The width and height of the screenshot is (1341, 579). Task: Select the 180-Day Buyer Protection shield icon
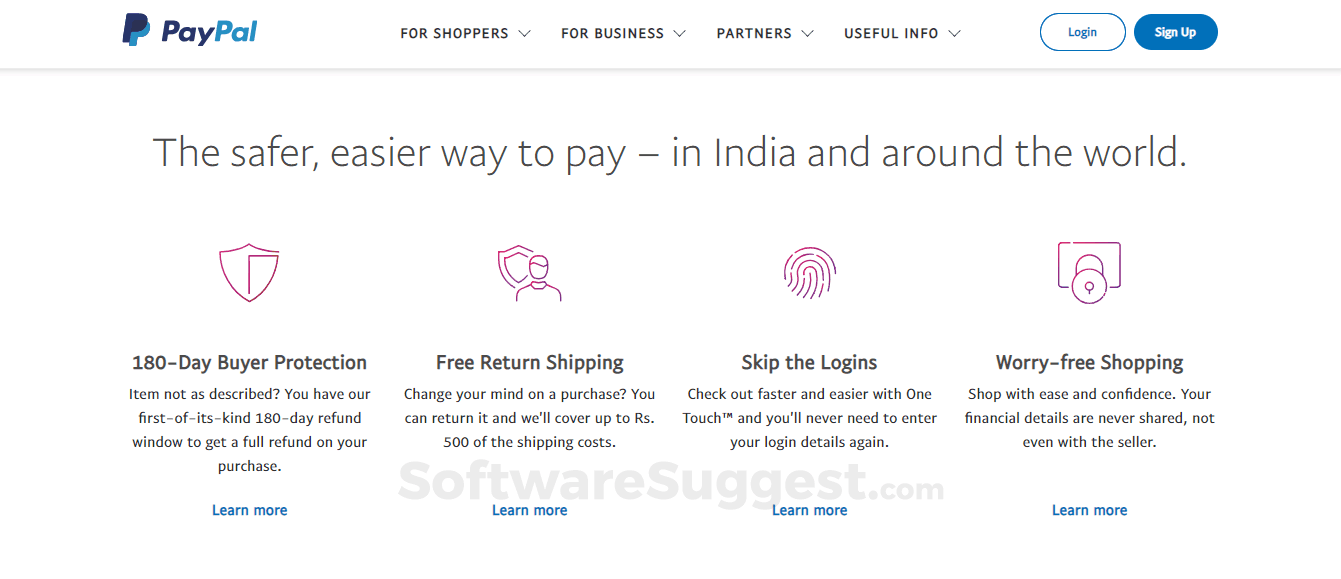tap(249, 271)
